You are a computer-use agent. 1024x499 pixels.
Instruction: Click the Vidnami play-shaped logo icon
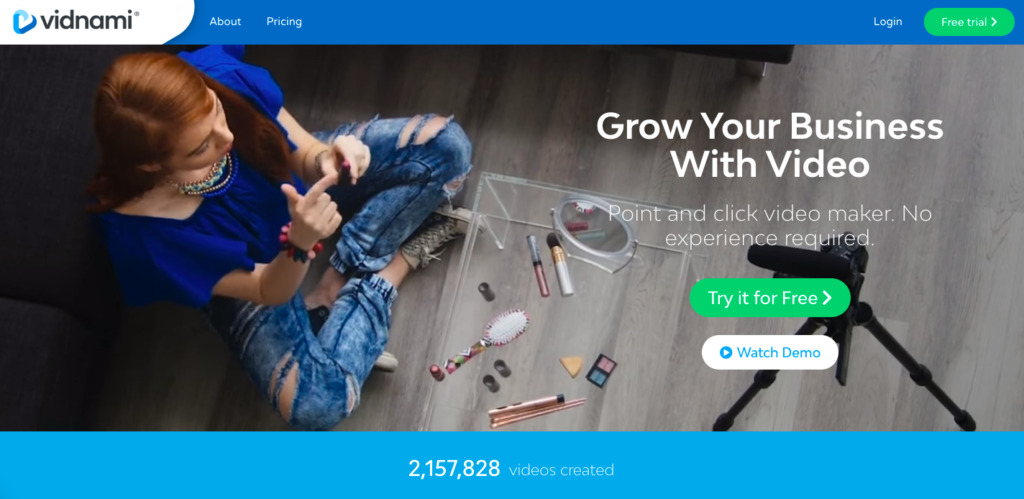24,22
